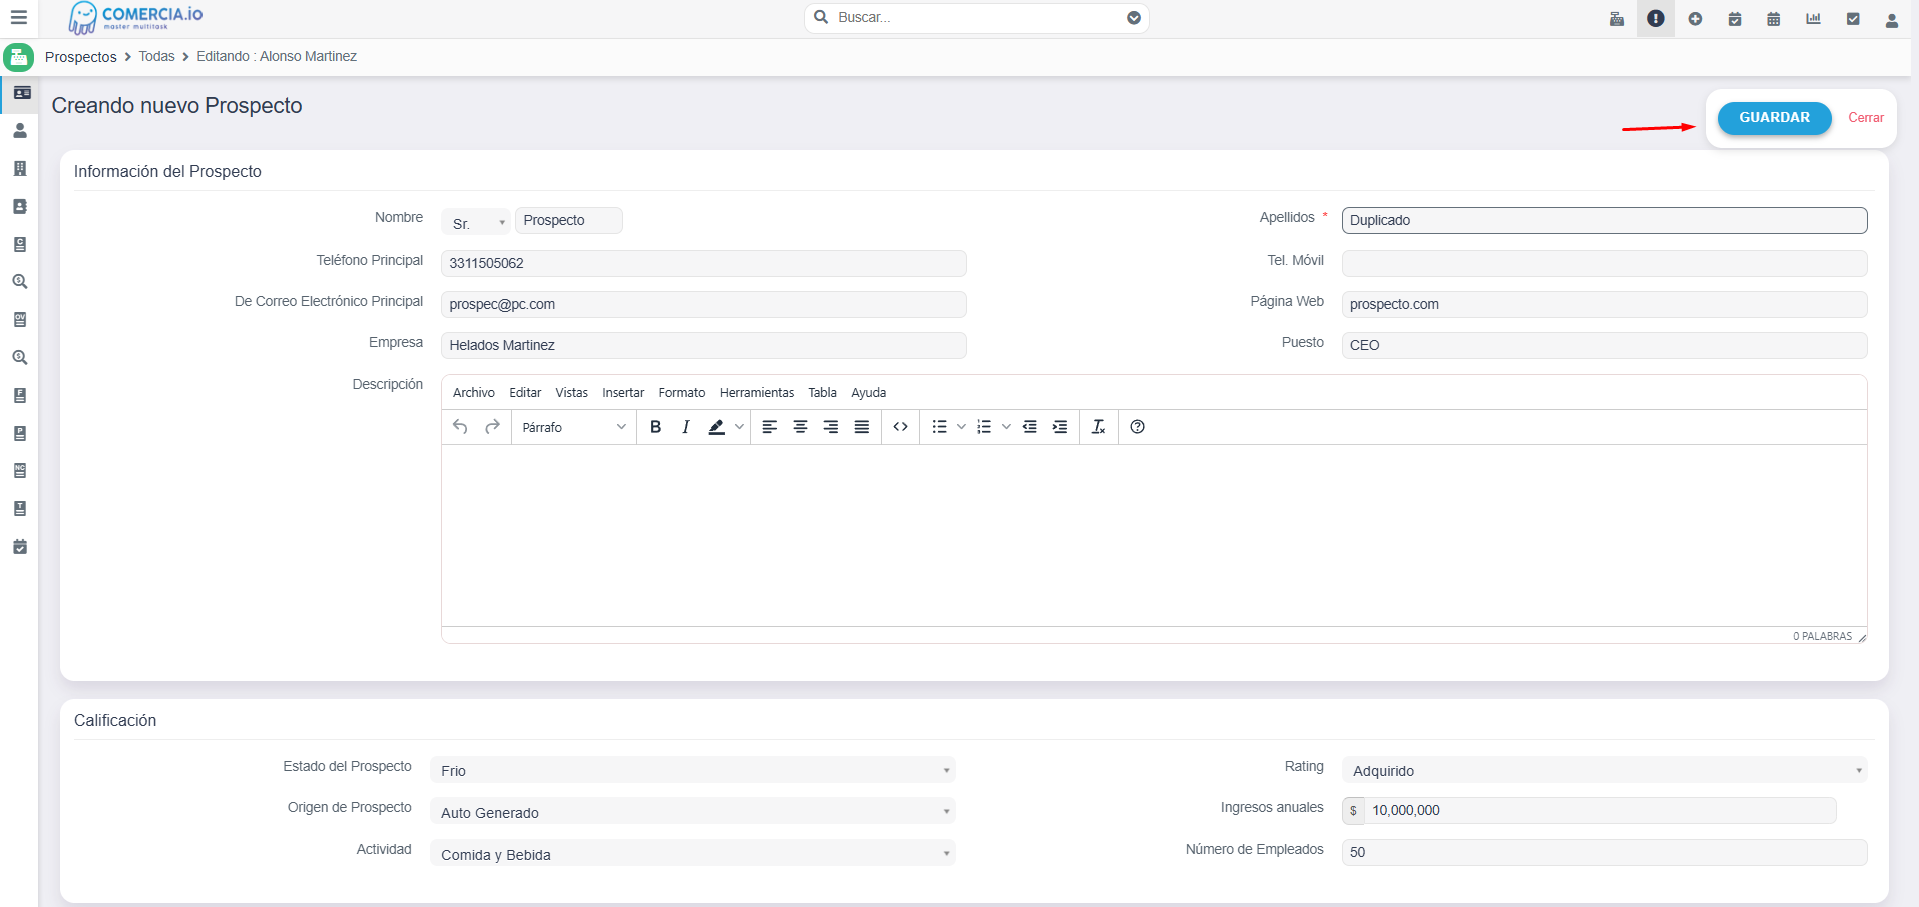
Task: Click the green sales module icon
Action: [18, 57]
